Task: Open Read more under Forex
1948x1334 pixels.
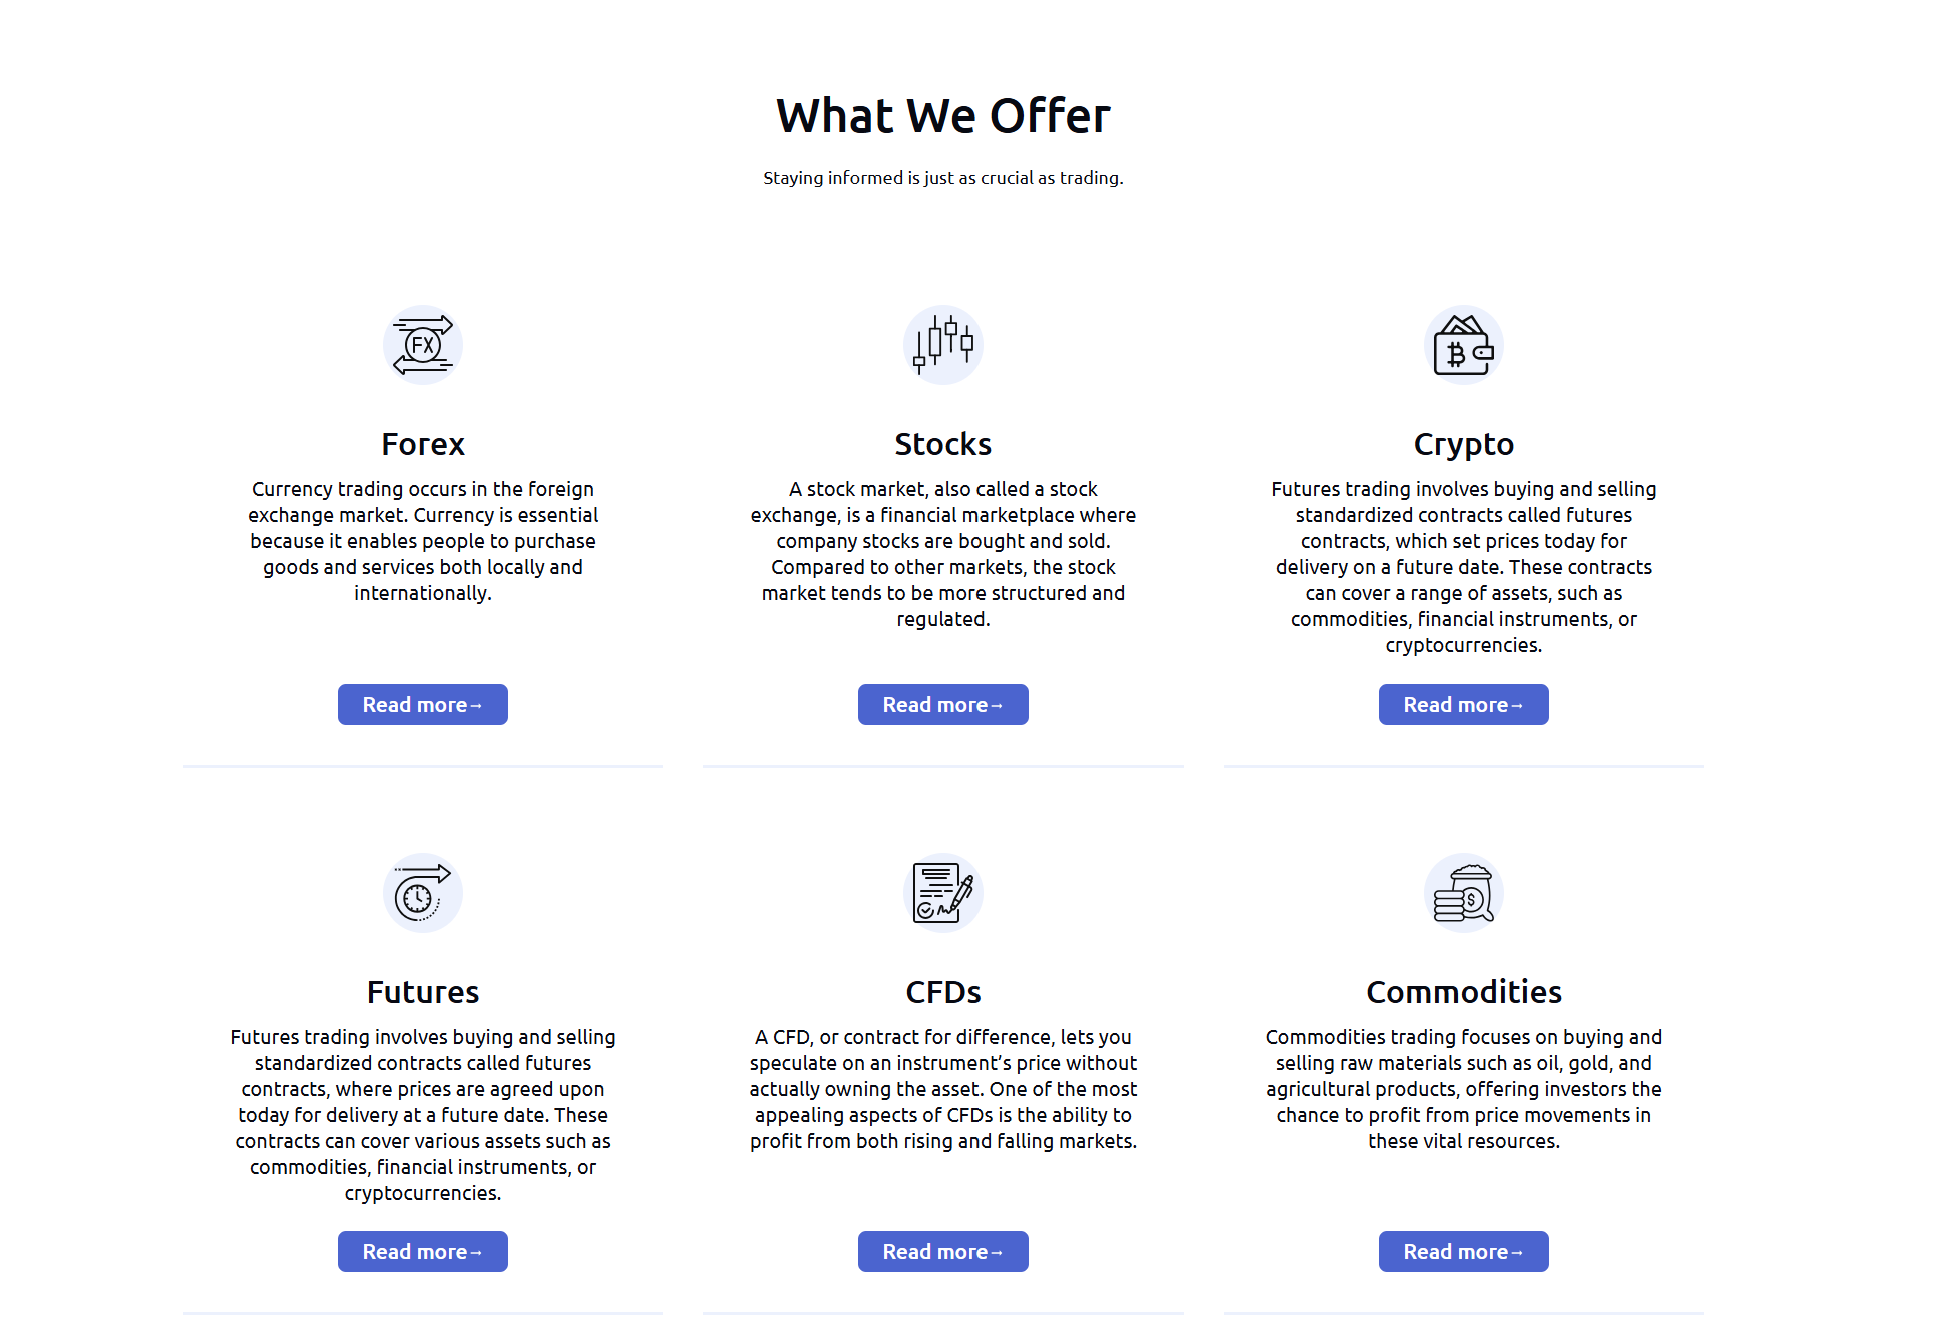Action: pos(422,704)
